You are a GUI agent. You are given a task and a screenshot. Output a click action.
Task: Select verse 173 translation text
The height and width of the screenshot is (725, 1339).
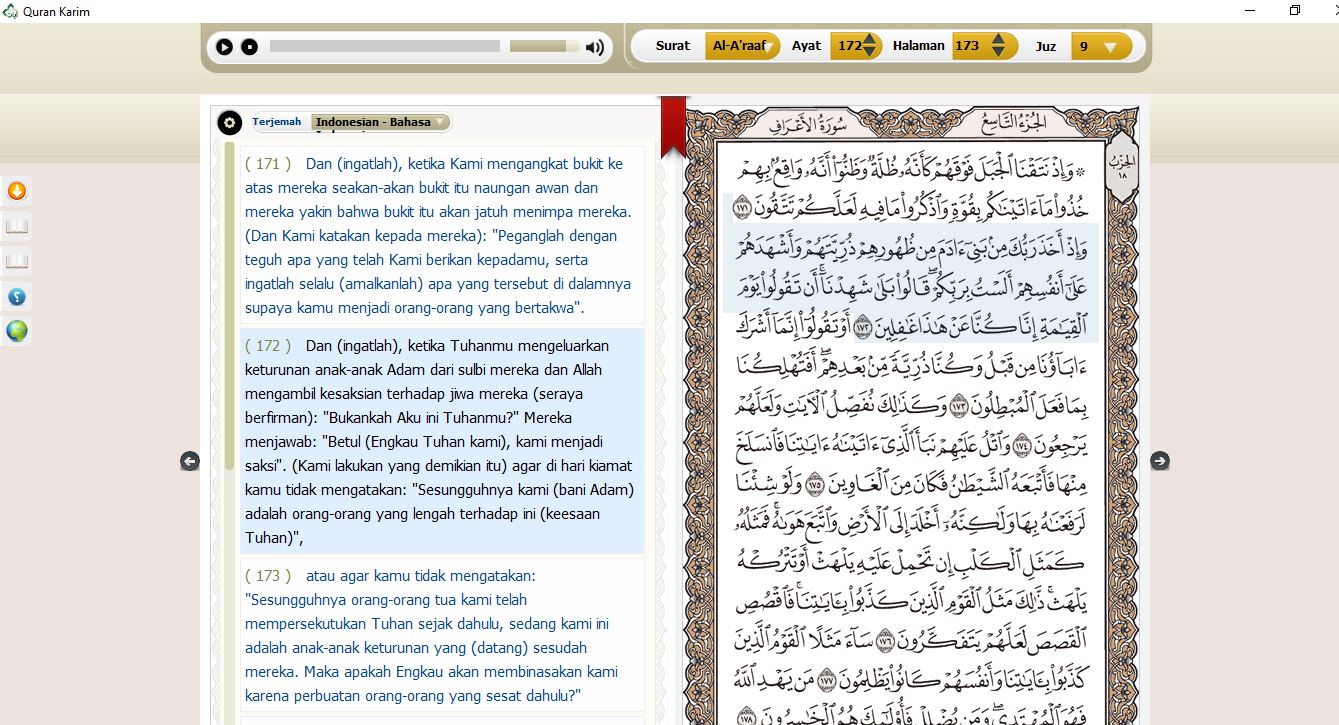[441, 636]
